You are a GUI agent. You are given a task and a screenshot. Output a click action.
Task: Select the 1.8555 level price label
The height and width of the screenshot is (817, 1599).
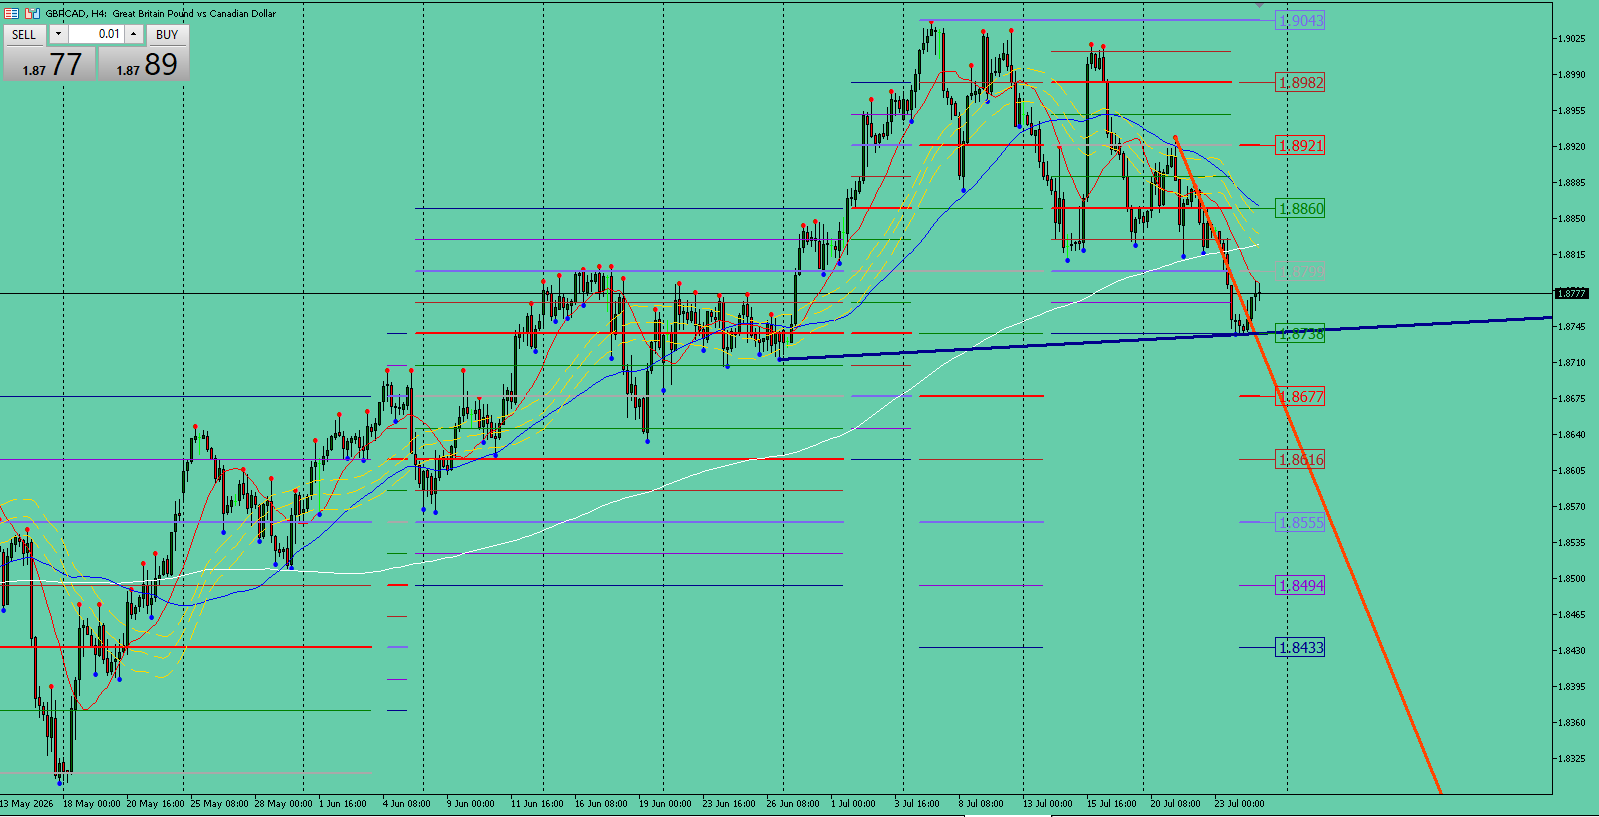(1301, 522)
